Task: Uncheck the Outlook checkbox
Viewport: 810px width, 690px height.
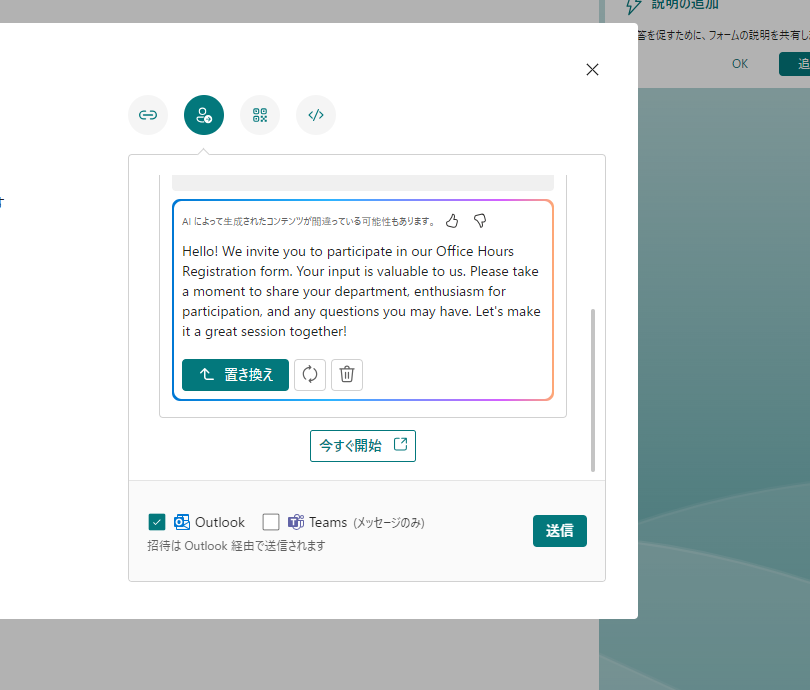Action: pyautogui.click(x=156, y=521)
